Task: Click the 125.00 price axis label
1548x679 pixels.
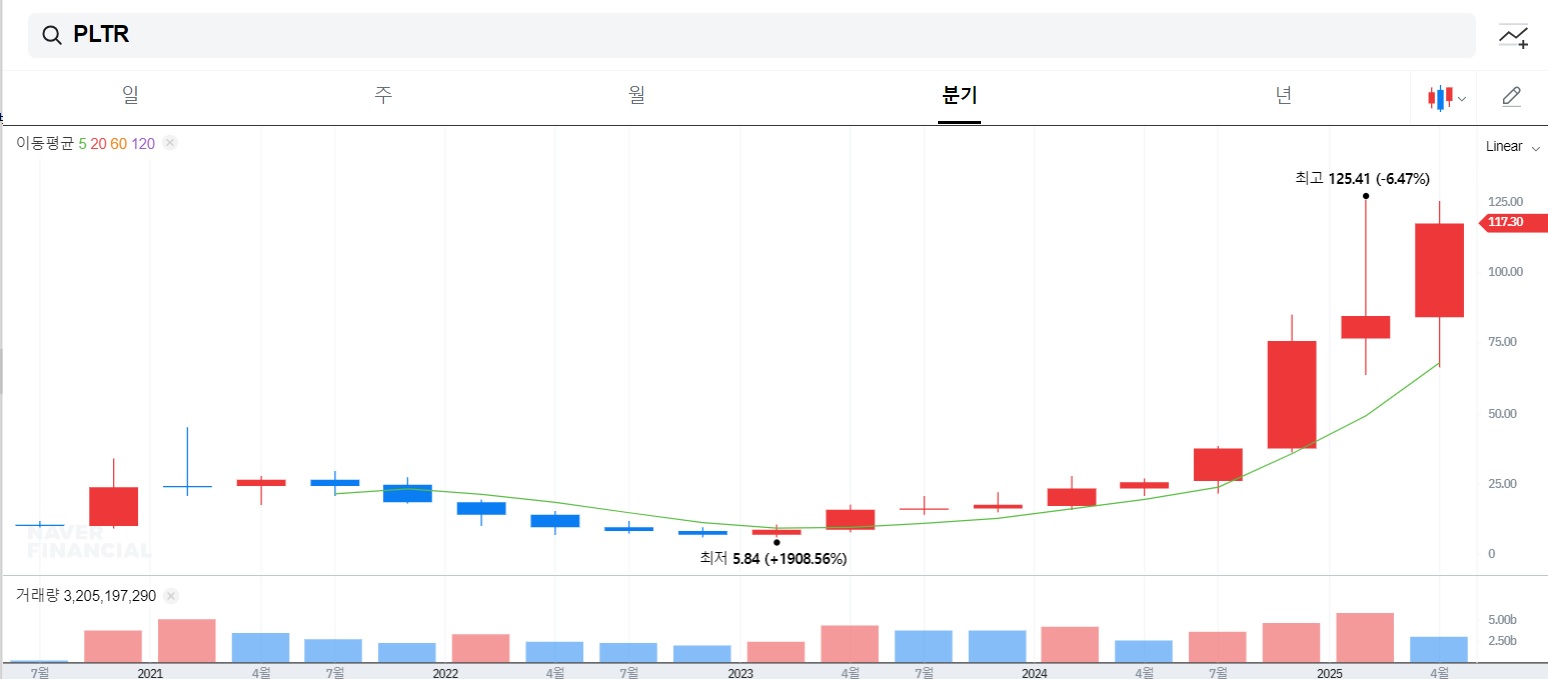Action: click(x=1505, y=201)
